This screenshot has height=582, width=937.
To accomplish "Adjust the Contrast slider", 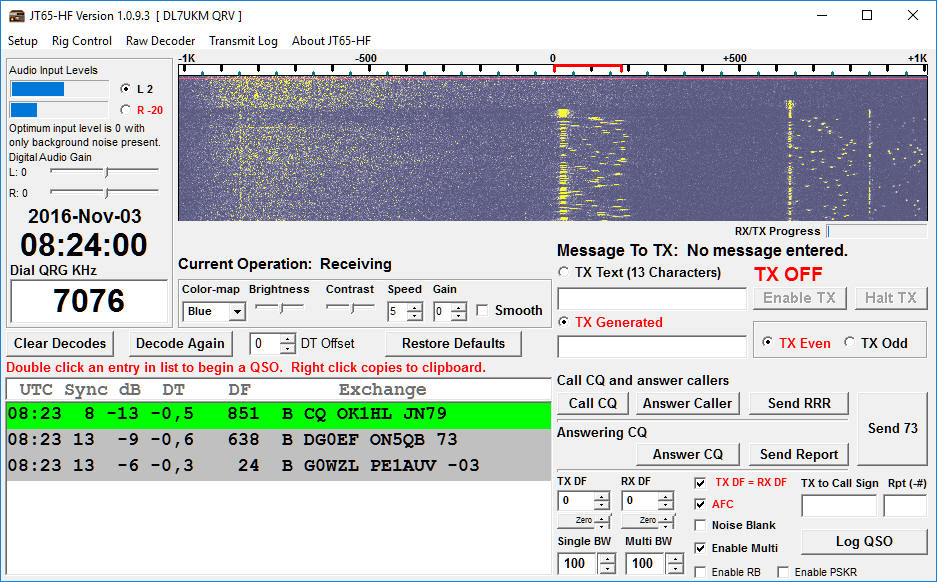I will click(x=350, y=308).
